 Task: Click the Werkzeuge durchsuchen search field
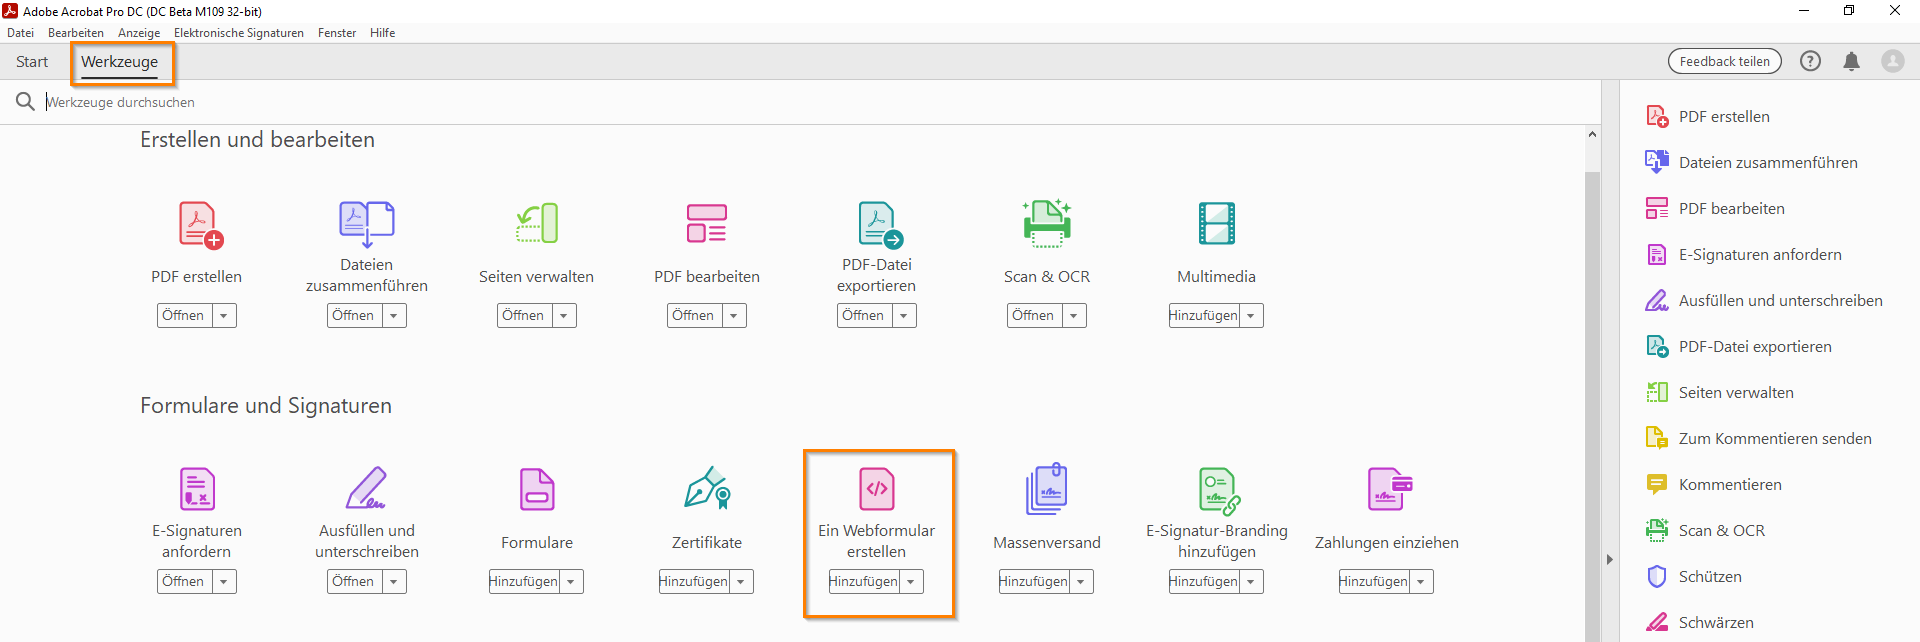[x=800, y=102]
